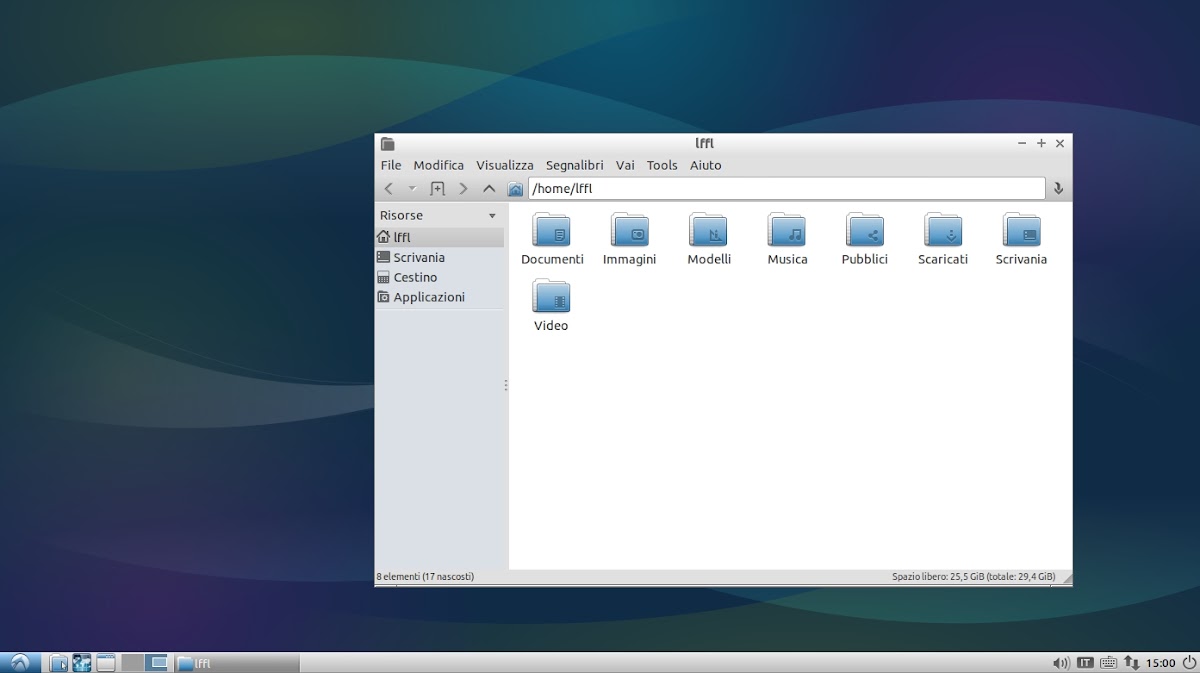1200x673 pixels.
Task: Open Cestino trash in the sidebar
Action: tap(440, 278)
